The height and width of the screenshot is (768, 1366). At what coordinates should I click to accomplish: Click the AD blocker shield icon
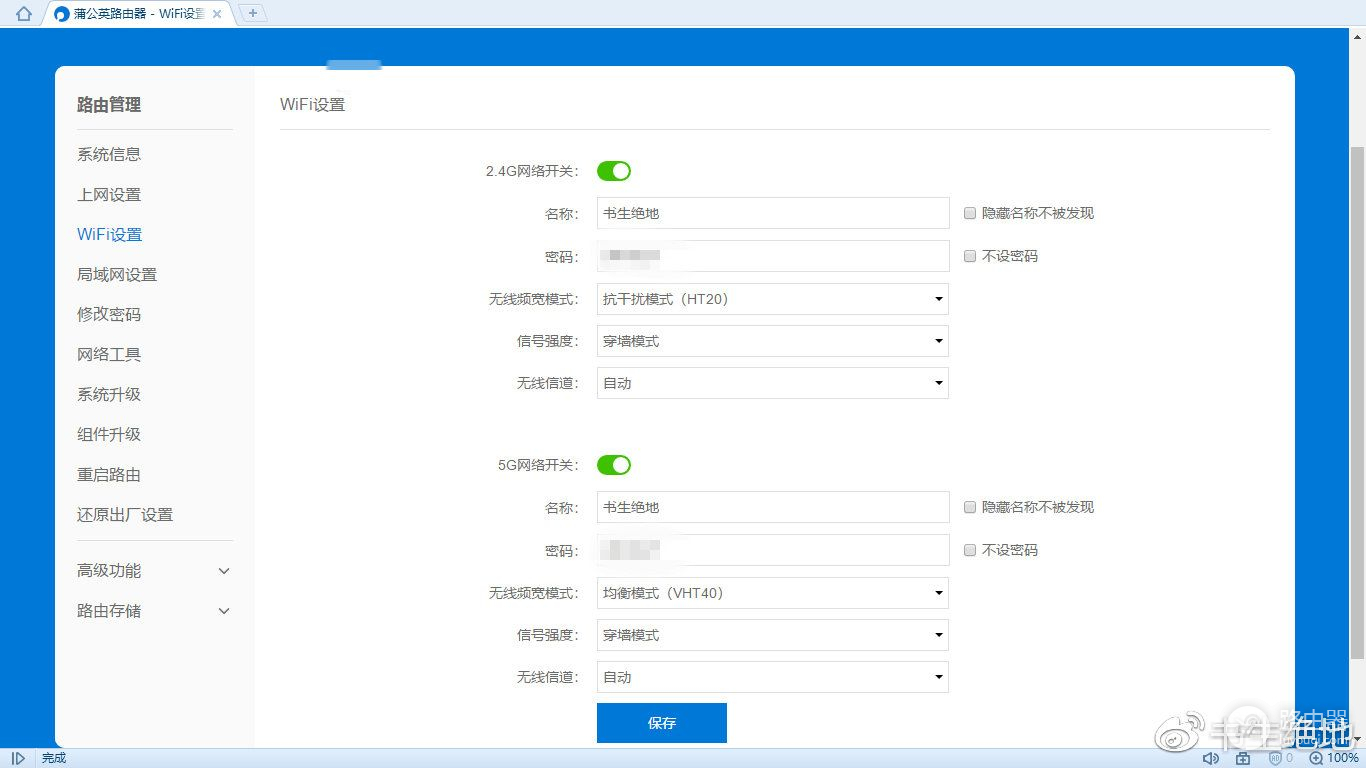coord(1276,758)
